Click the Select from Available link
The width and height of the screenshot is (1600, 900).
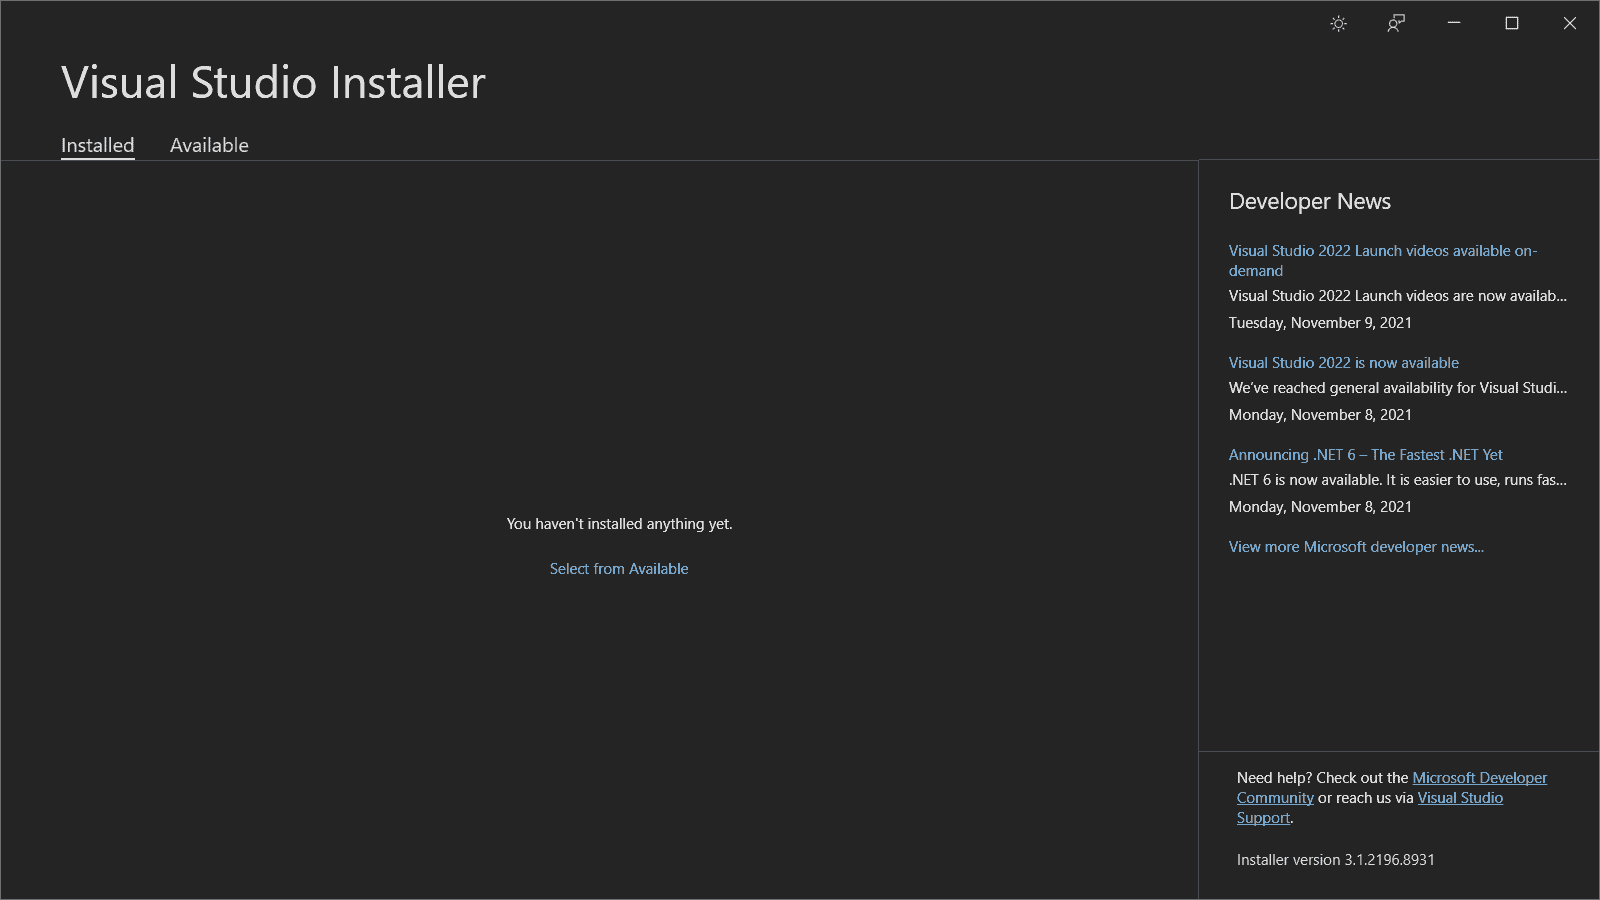(619, 569)
